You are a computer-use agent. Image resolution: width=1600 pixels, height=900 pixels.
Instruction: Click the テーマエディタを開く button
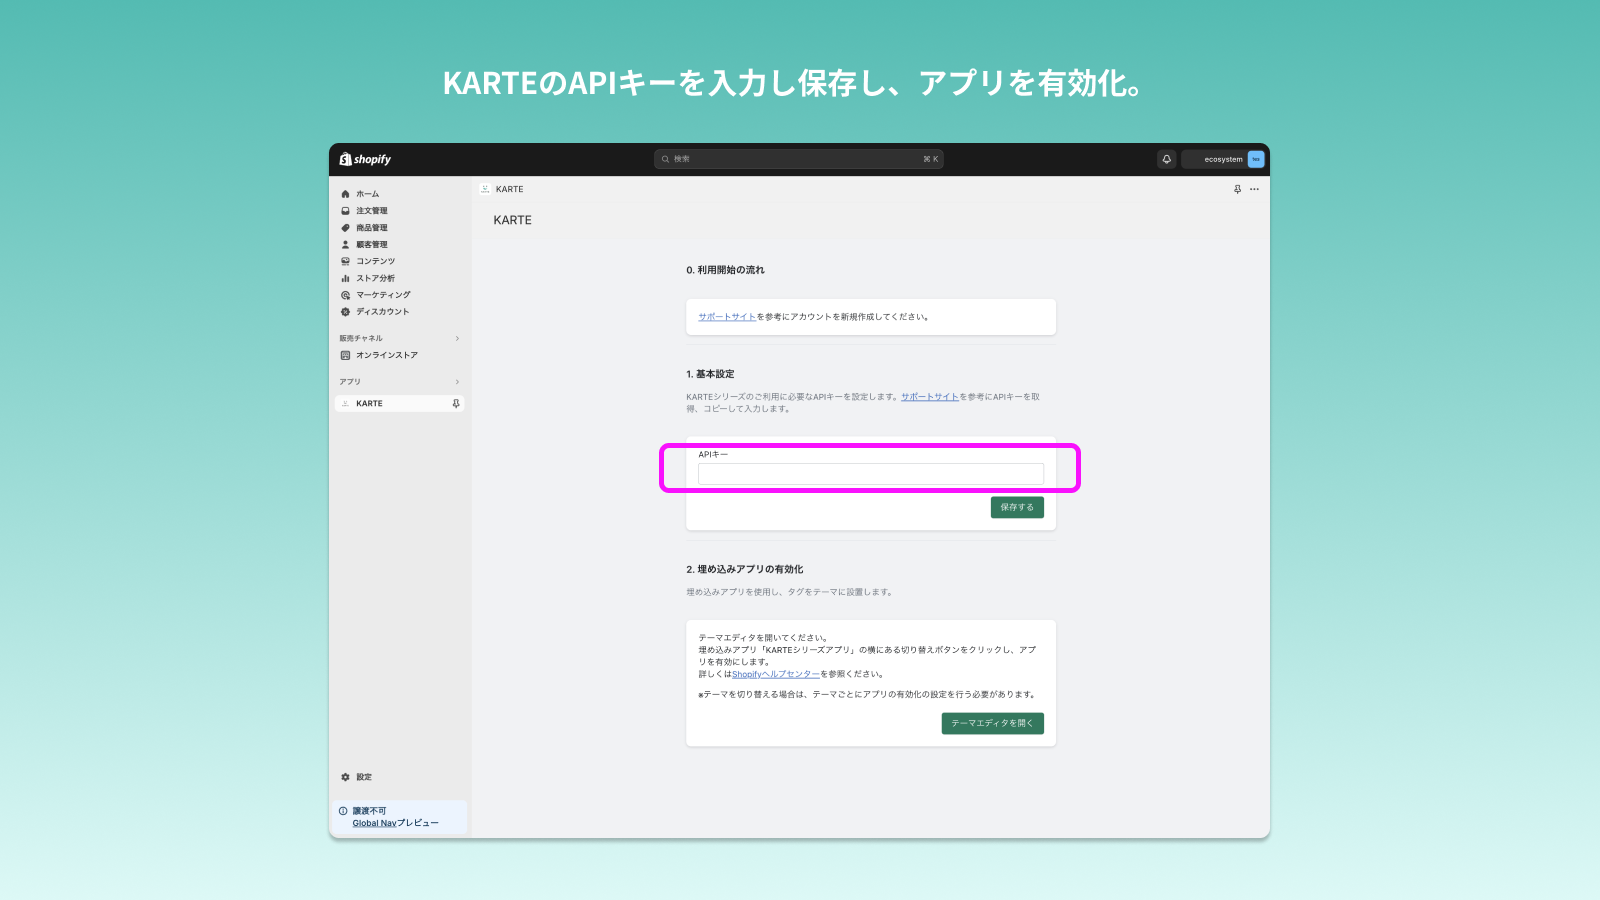[x=992, y=723]
